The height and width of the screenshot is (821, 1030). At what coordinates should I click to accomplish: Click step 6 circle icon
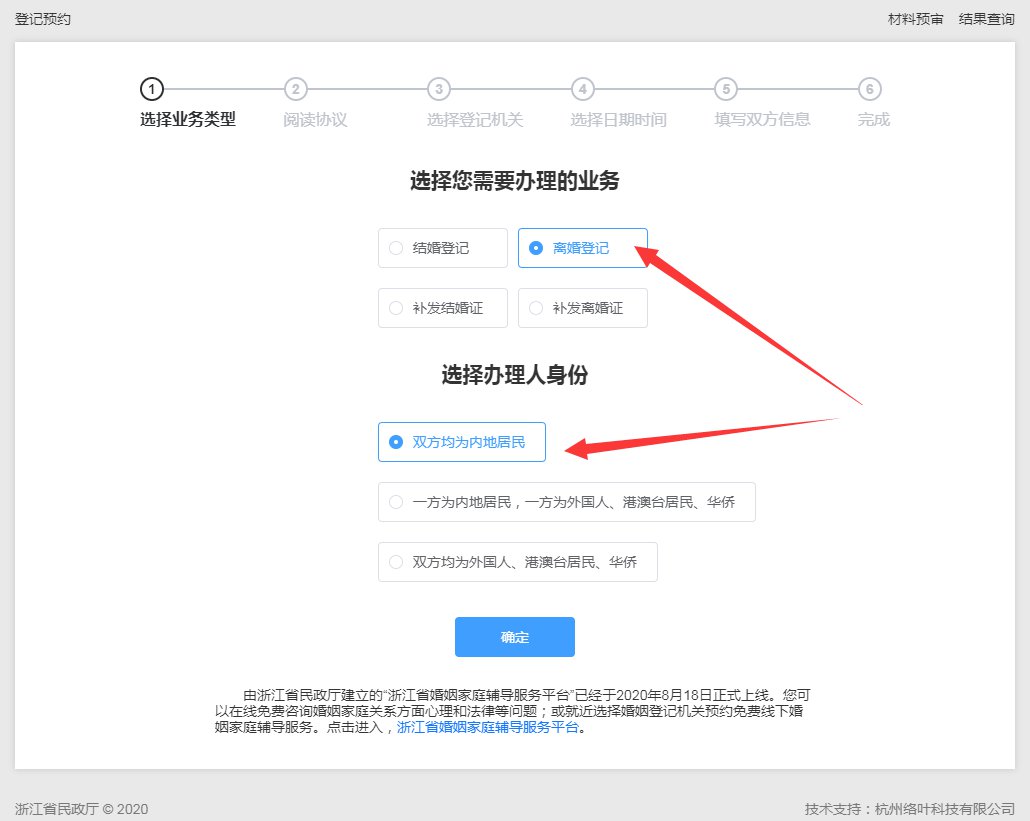pos(870,89)
